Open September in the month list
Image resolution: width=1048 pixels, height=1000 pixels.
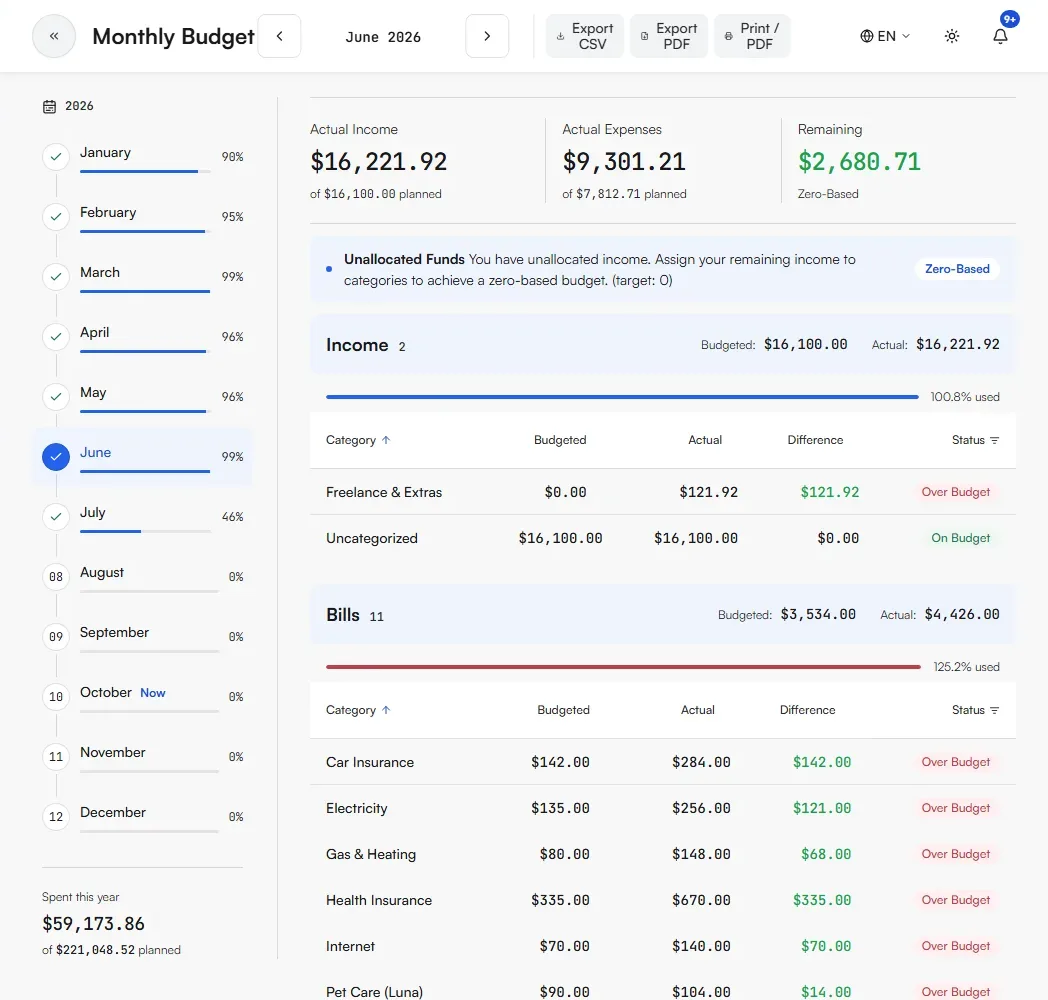[x=143, y=637]
